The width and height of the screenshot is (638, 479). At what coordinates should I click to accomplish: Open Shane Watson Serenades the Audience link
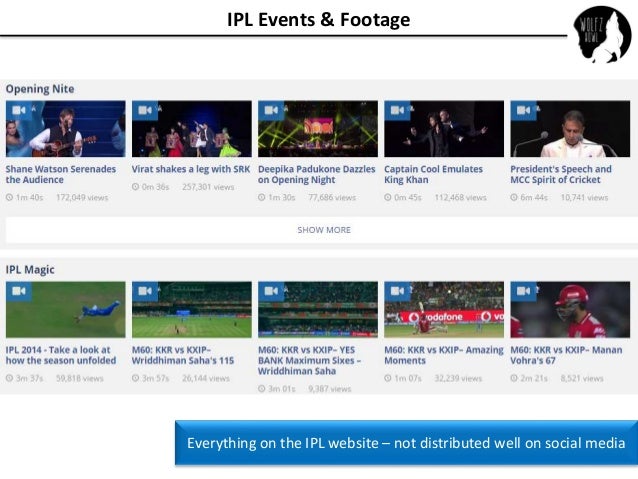61,174
